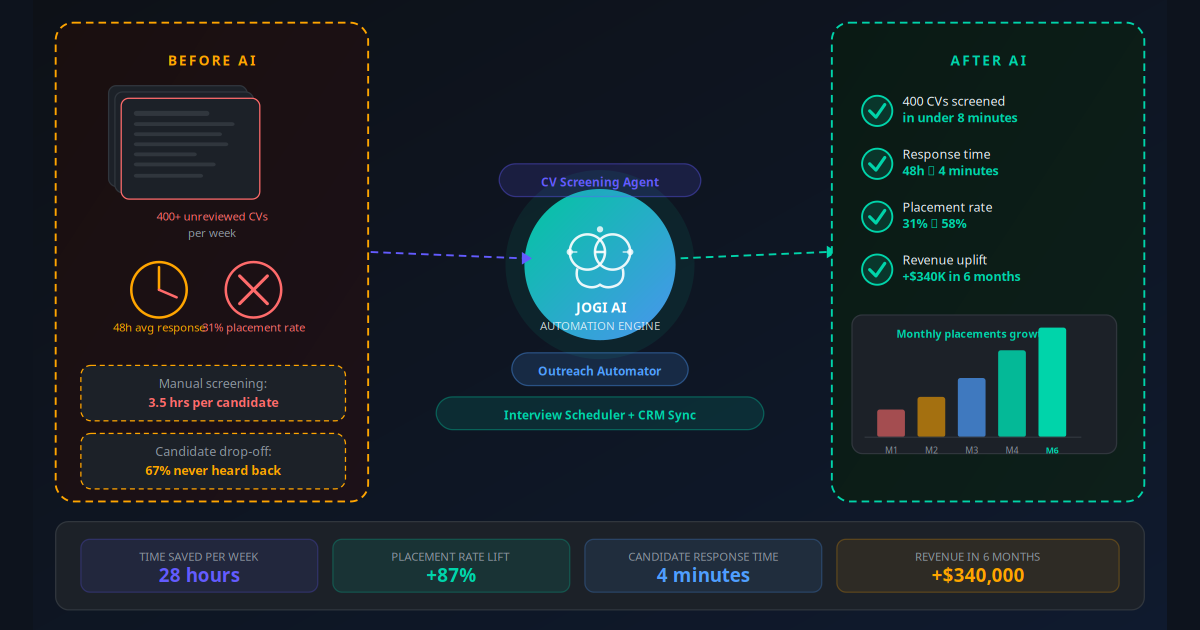This screenshot has height=630, width=1200.
Task: Click the M1 axis label
Action: 891,451
